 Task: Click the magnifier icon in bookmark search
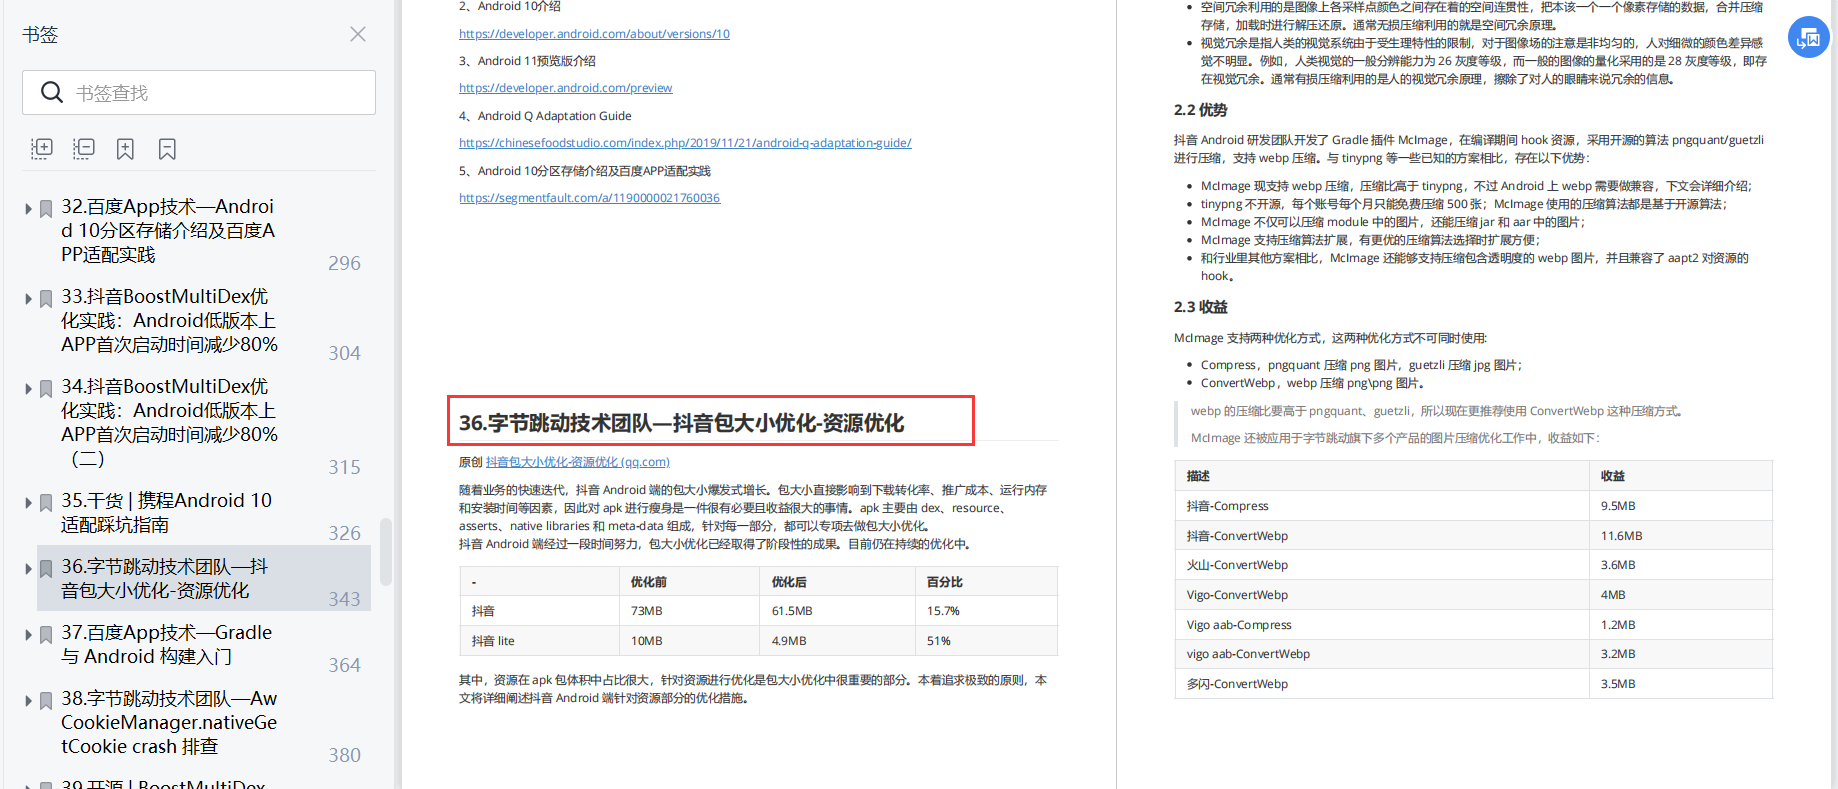pyautogui.click(x=52, y=93)
